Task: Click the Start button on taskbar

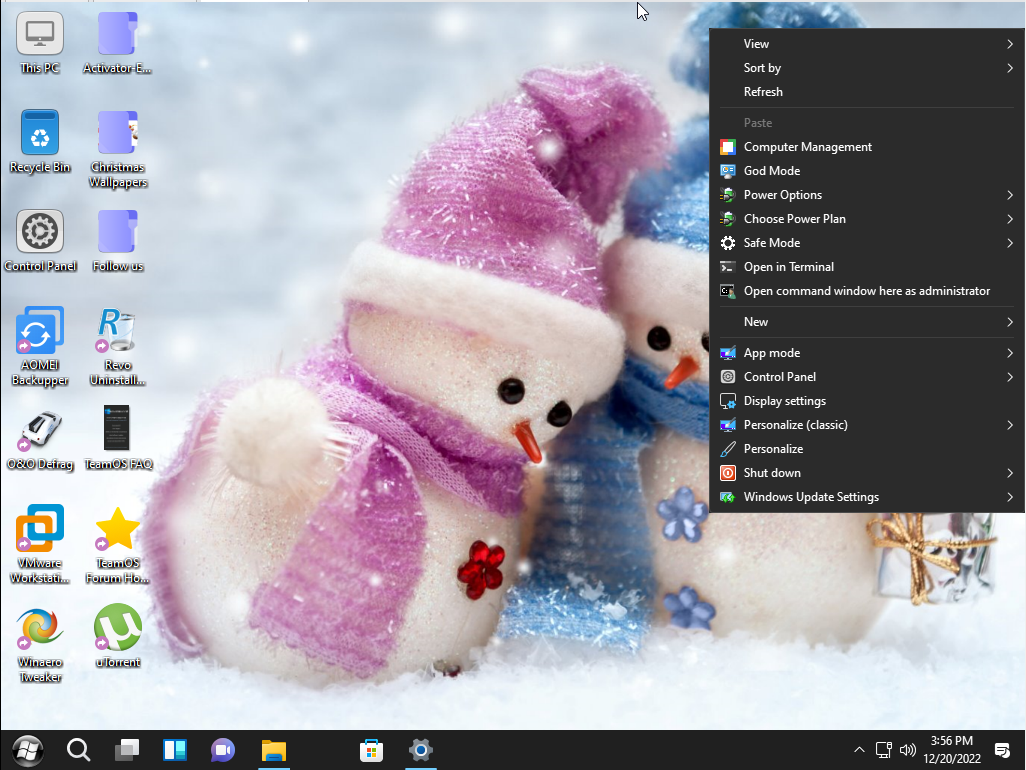Action: pyautogui.click(x=27, y=750)
